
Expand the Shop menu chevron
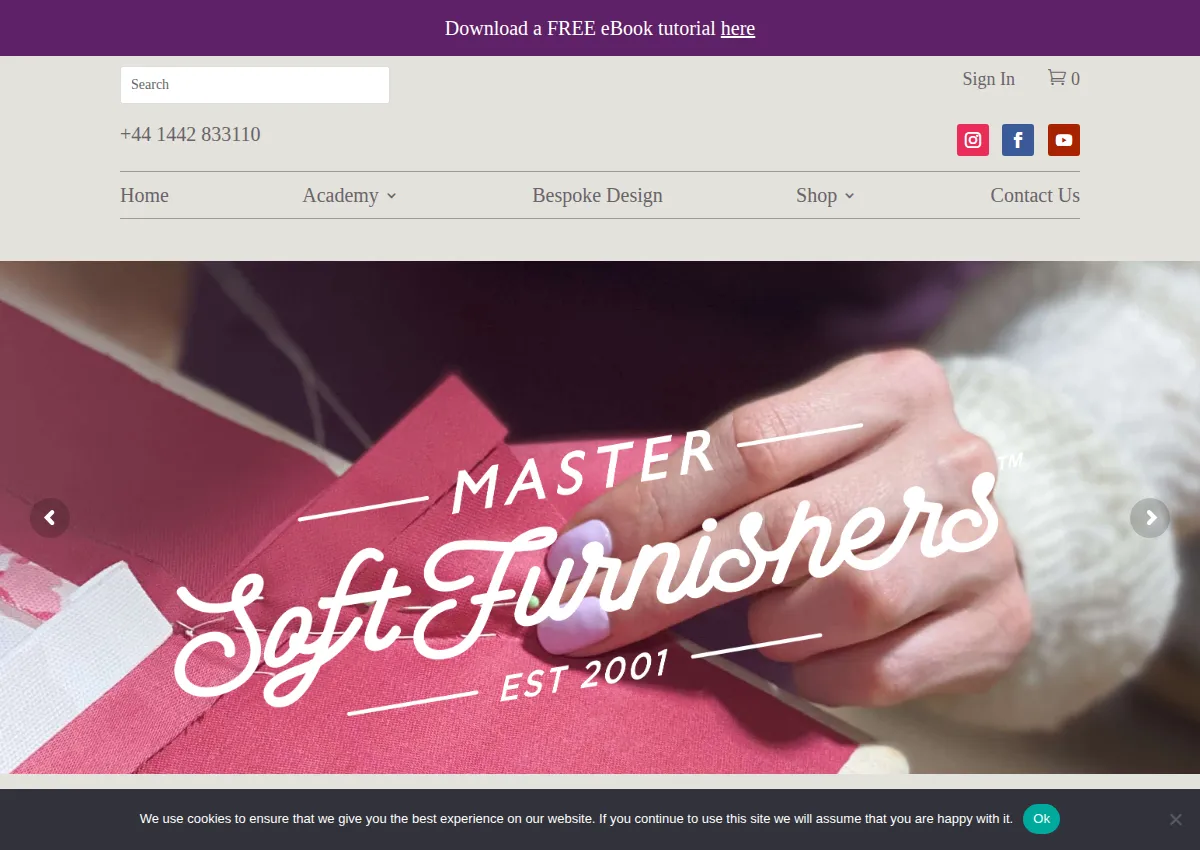[x=850, y=196]
